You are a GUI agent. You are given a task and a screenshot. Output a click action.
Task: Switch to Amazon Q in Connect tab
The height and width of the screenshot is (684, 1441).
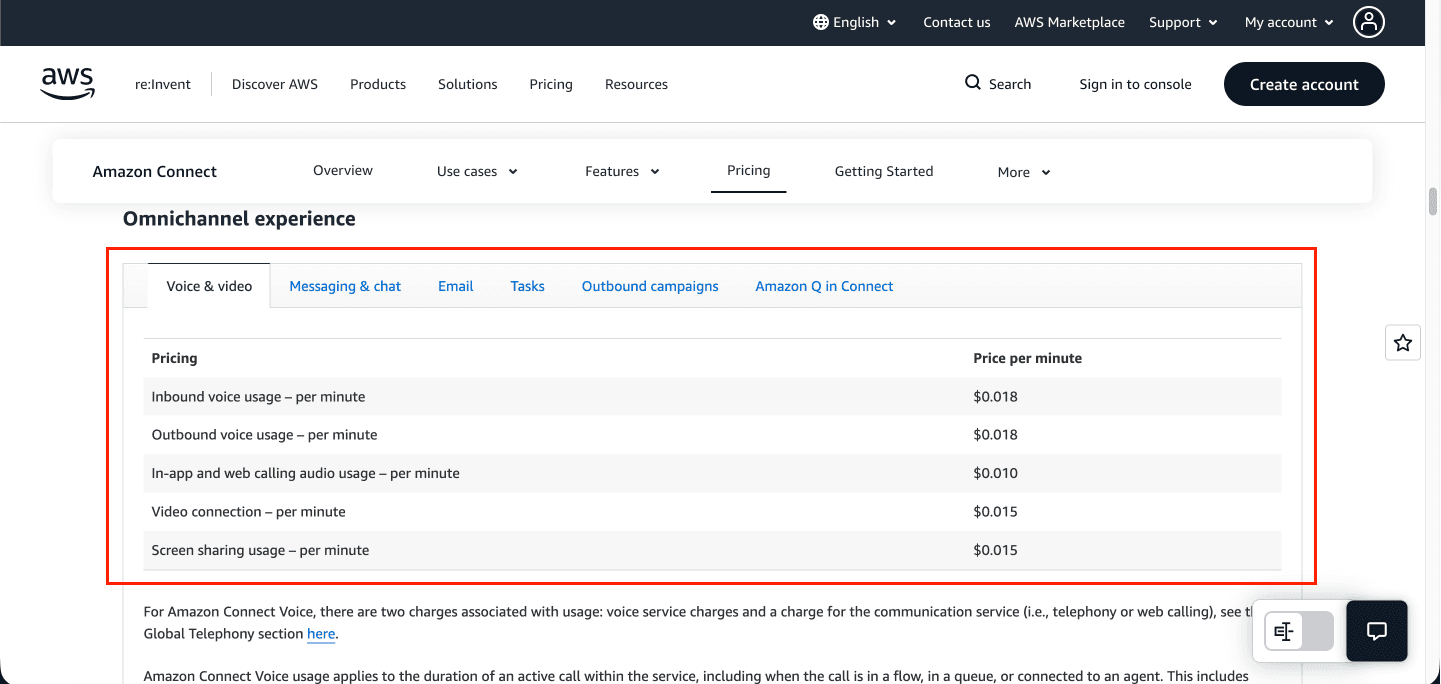[x=824, y=286]
